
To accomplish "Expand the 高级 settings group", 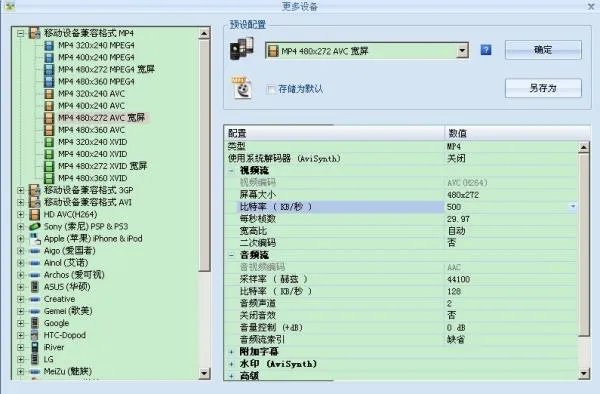I will click(x=232, y=376).
